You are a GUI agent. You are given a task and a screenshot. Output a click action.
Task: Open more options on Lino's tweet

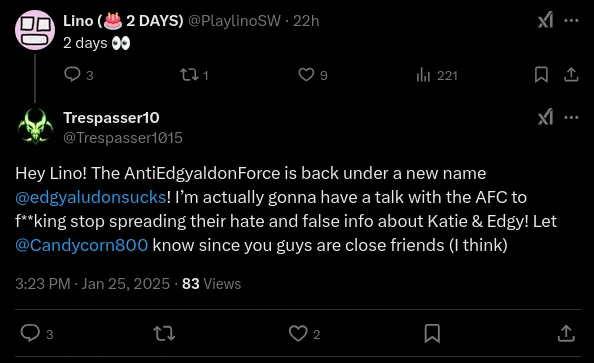click(571, 20)
